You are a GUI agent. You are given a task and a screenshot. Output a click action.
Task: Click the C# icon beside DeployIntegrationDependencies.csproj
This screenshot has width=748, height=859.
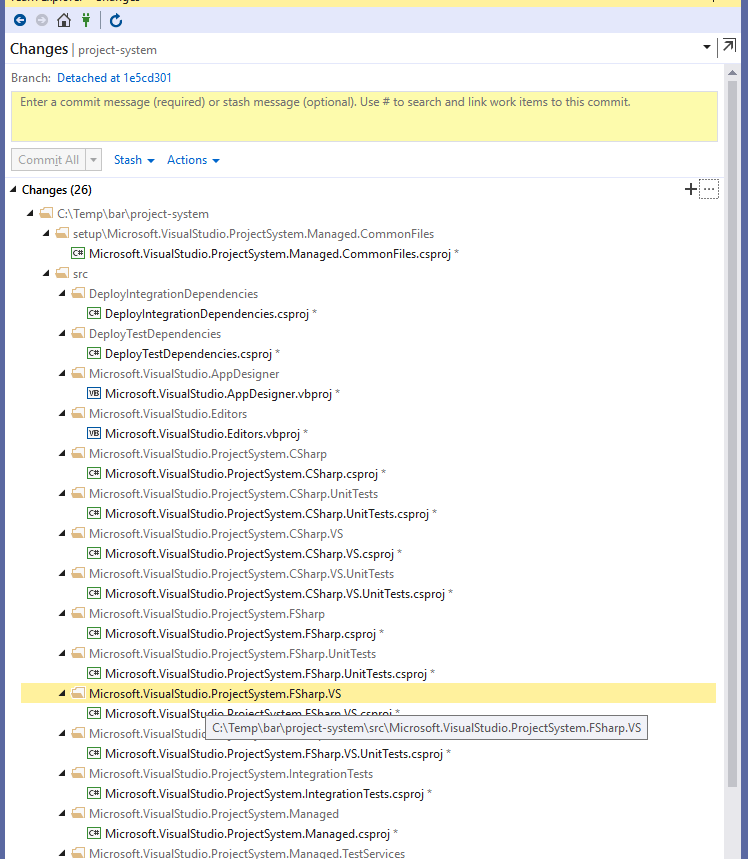(93, 313)
